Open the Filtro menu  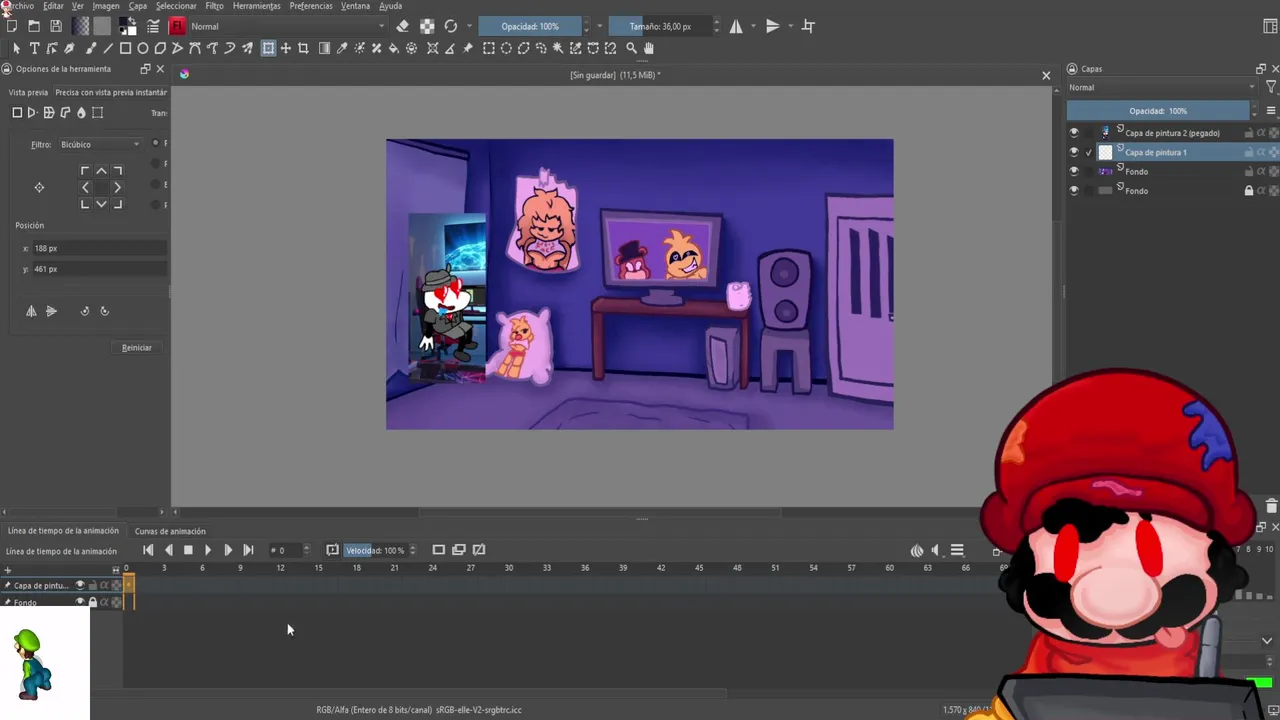coord(214,6)
